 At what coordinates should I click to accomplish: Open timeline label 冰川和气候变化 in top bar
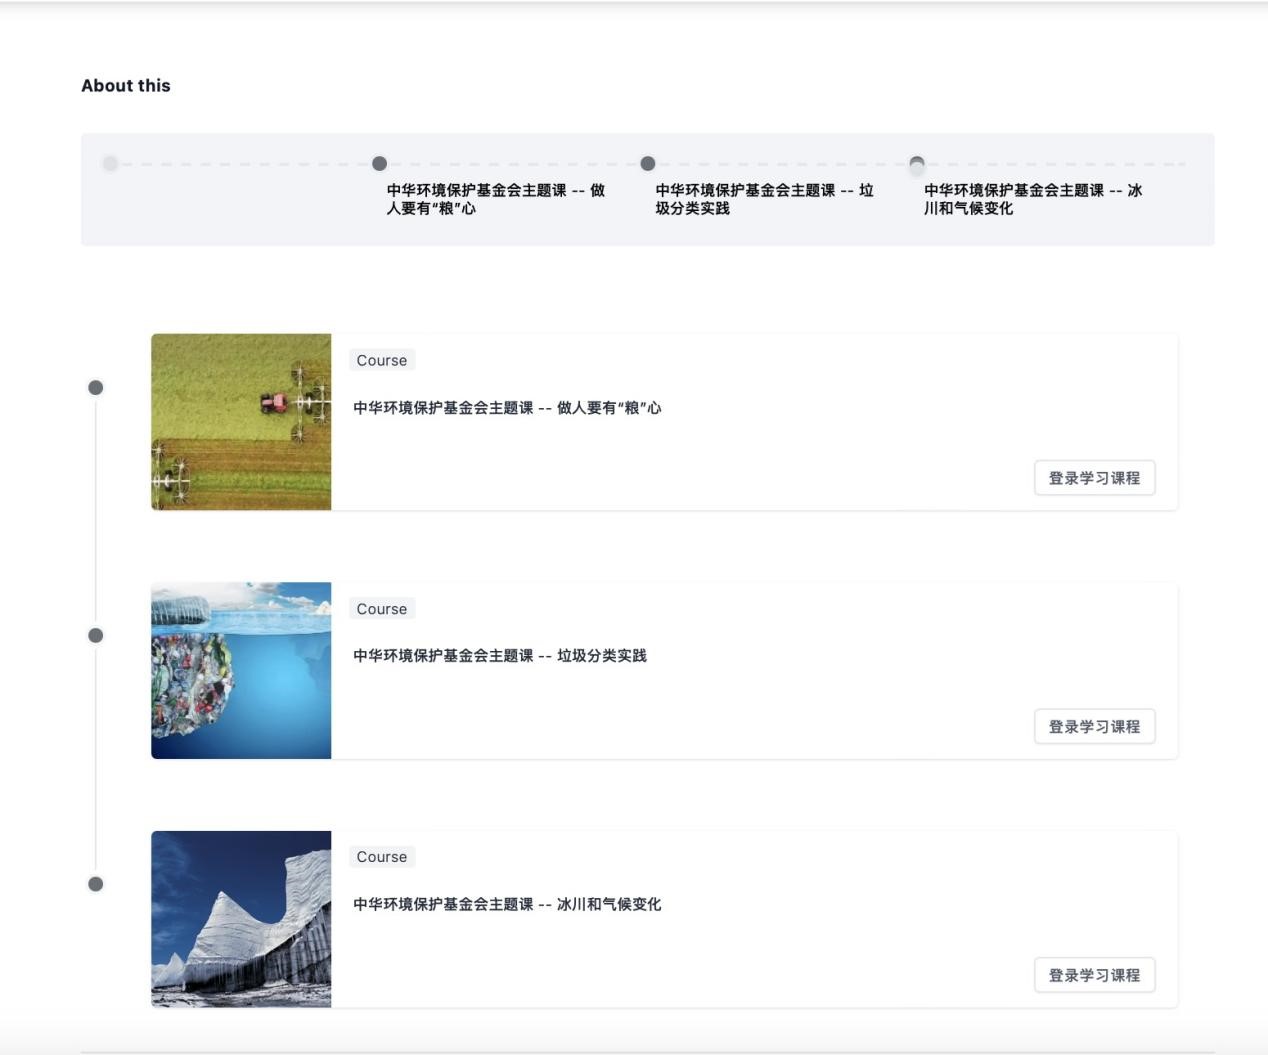coord(1033,199)
